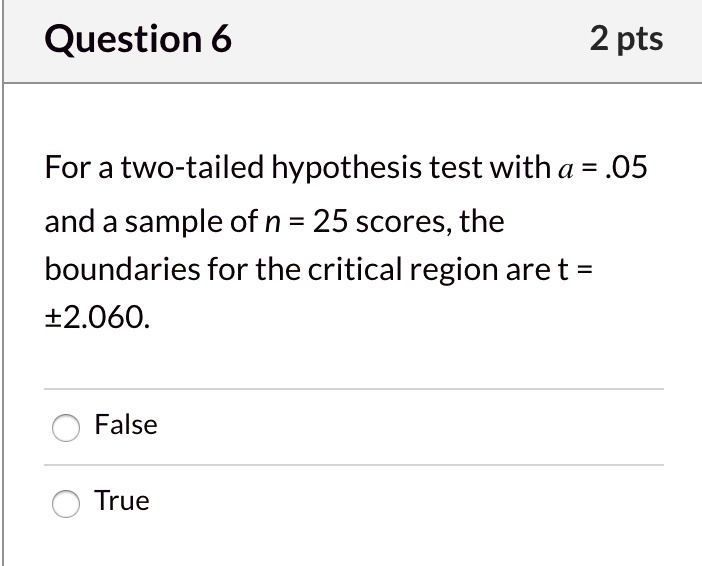Click the "Question 6" heading
This screenshot has width=702, height=566.
tap(139, 40)
